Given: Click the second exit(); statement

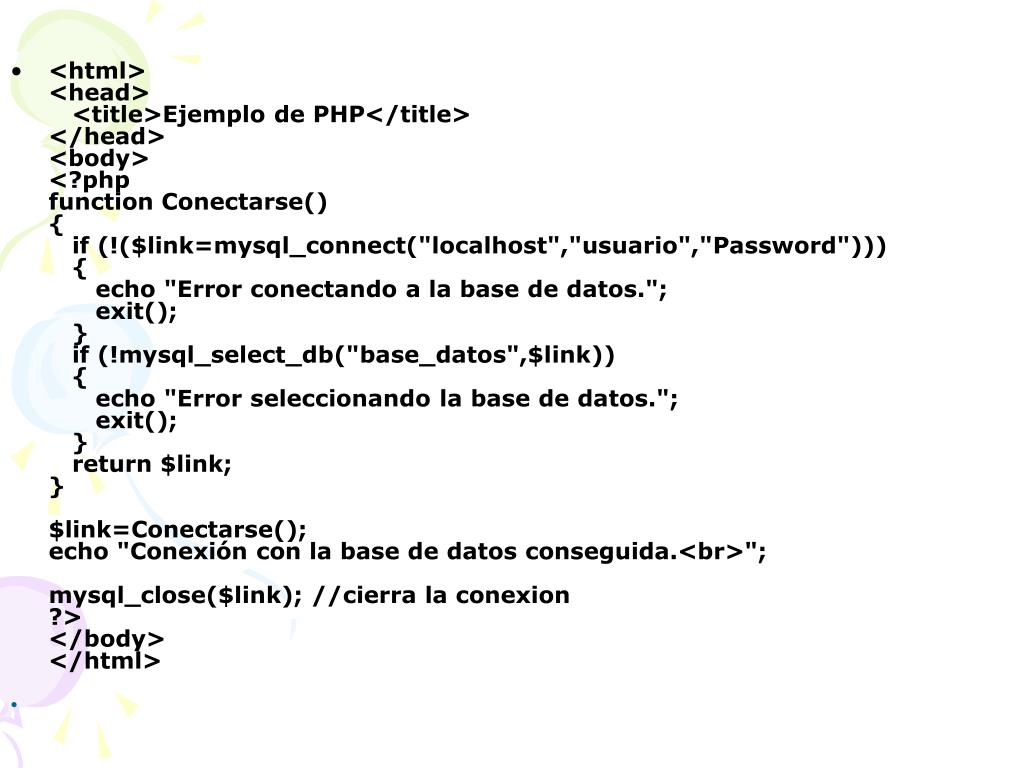Looking at the screenshot, I should (136, 421).
